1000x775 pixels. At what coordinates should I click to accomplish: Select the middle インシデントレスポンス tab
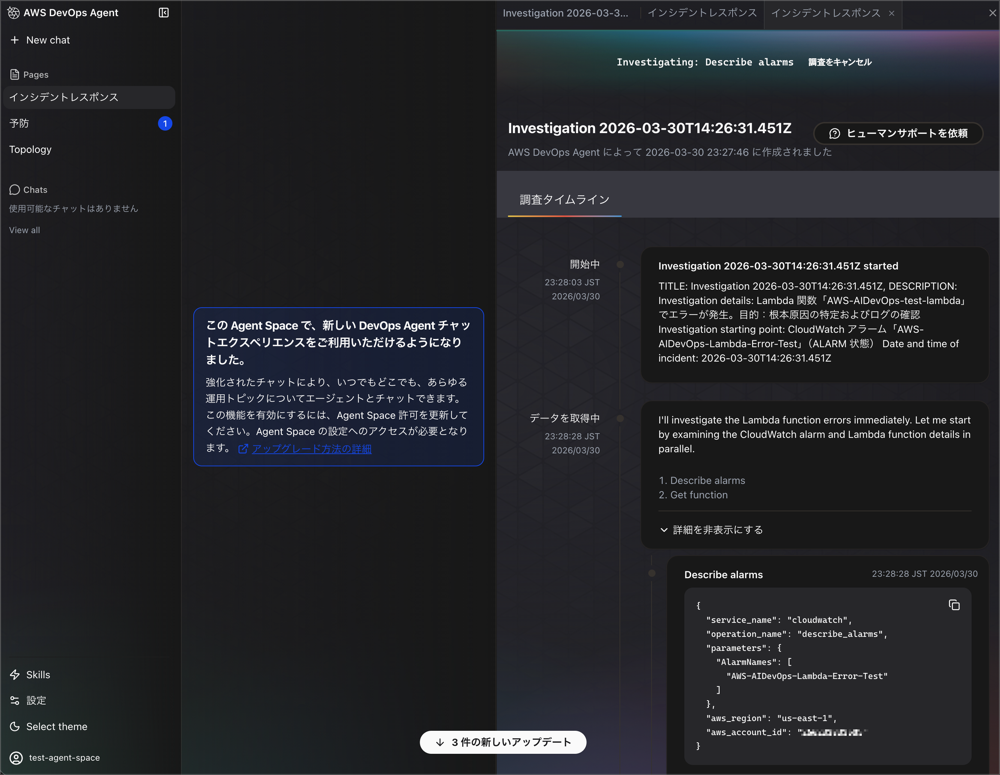click(x=701, y=14)
